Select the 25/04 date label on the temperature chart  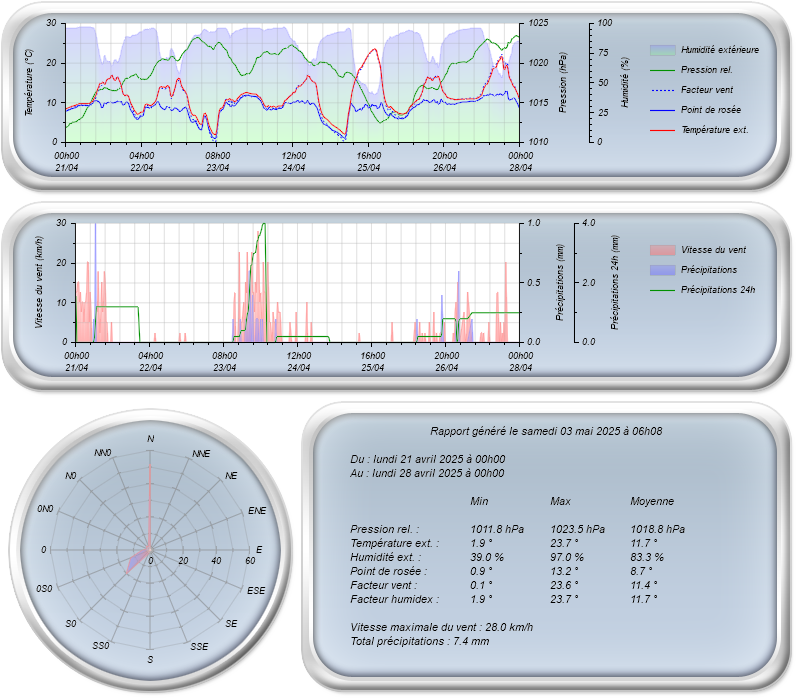click(x=369, y=168)
